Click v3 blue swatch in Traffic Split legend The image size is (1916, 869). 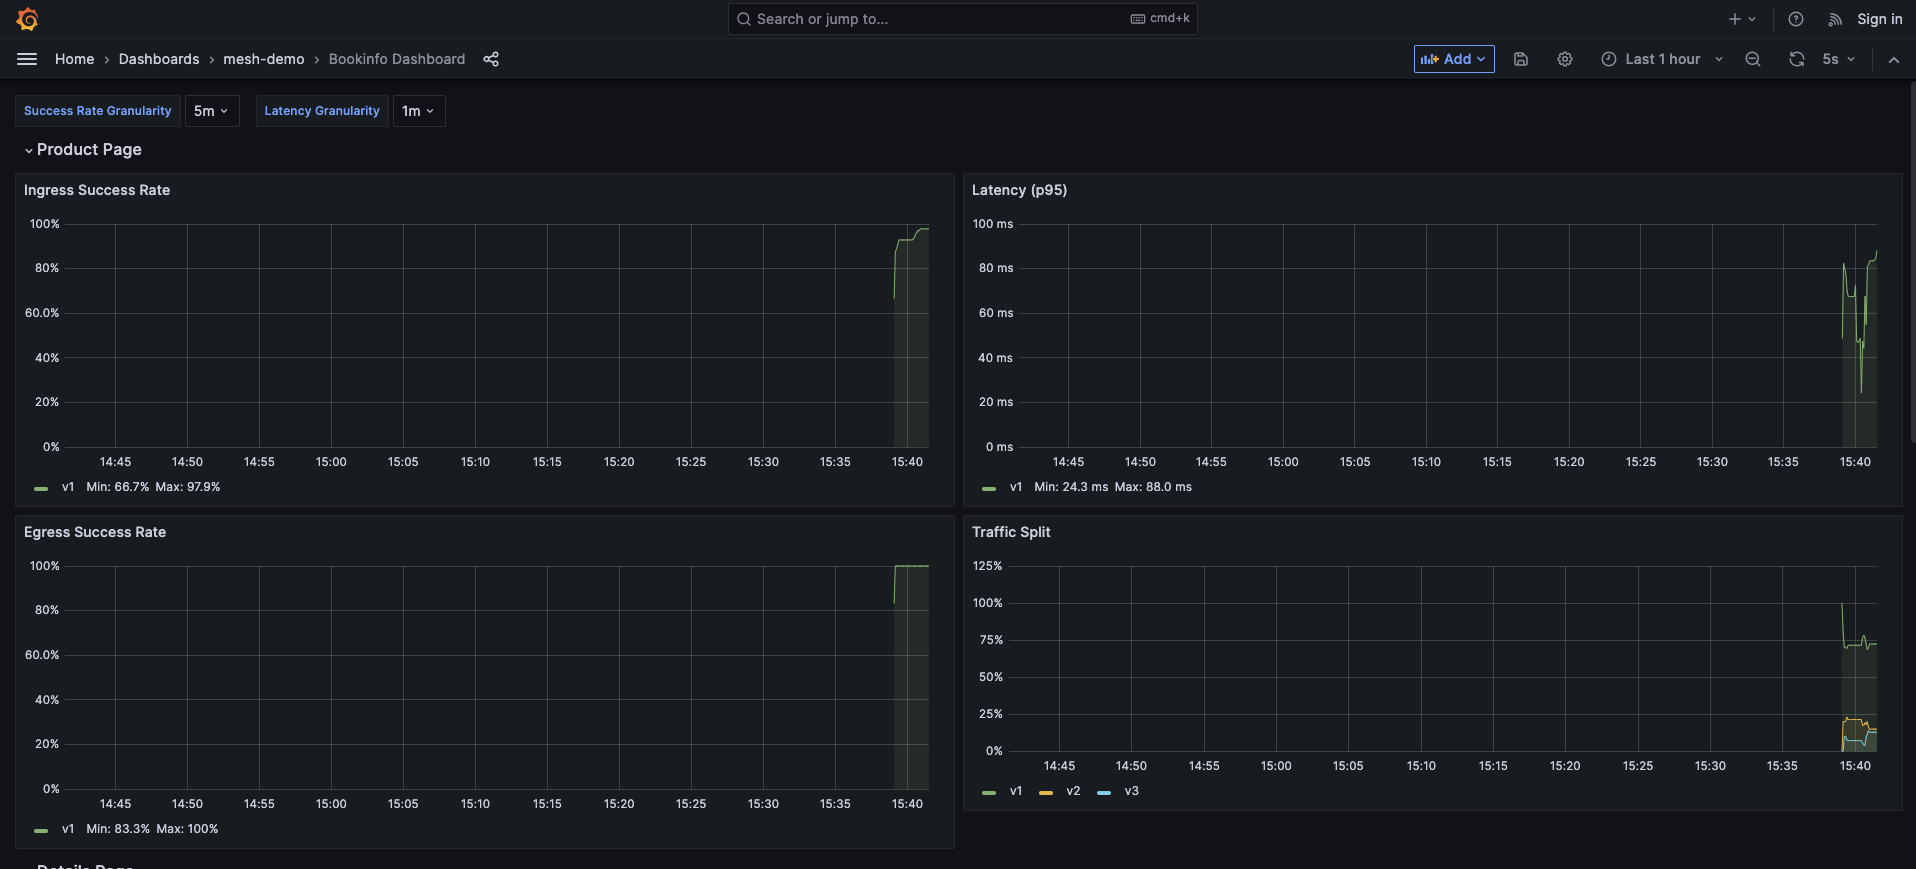point(1104,792)
